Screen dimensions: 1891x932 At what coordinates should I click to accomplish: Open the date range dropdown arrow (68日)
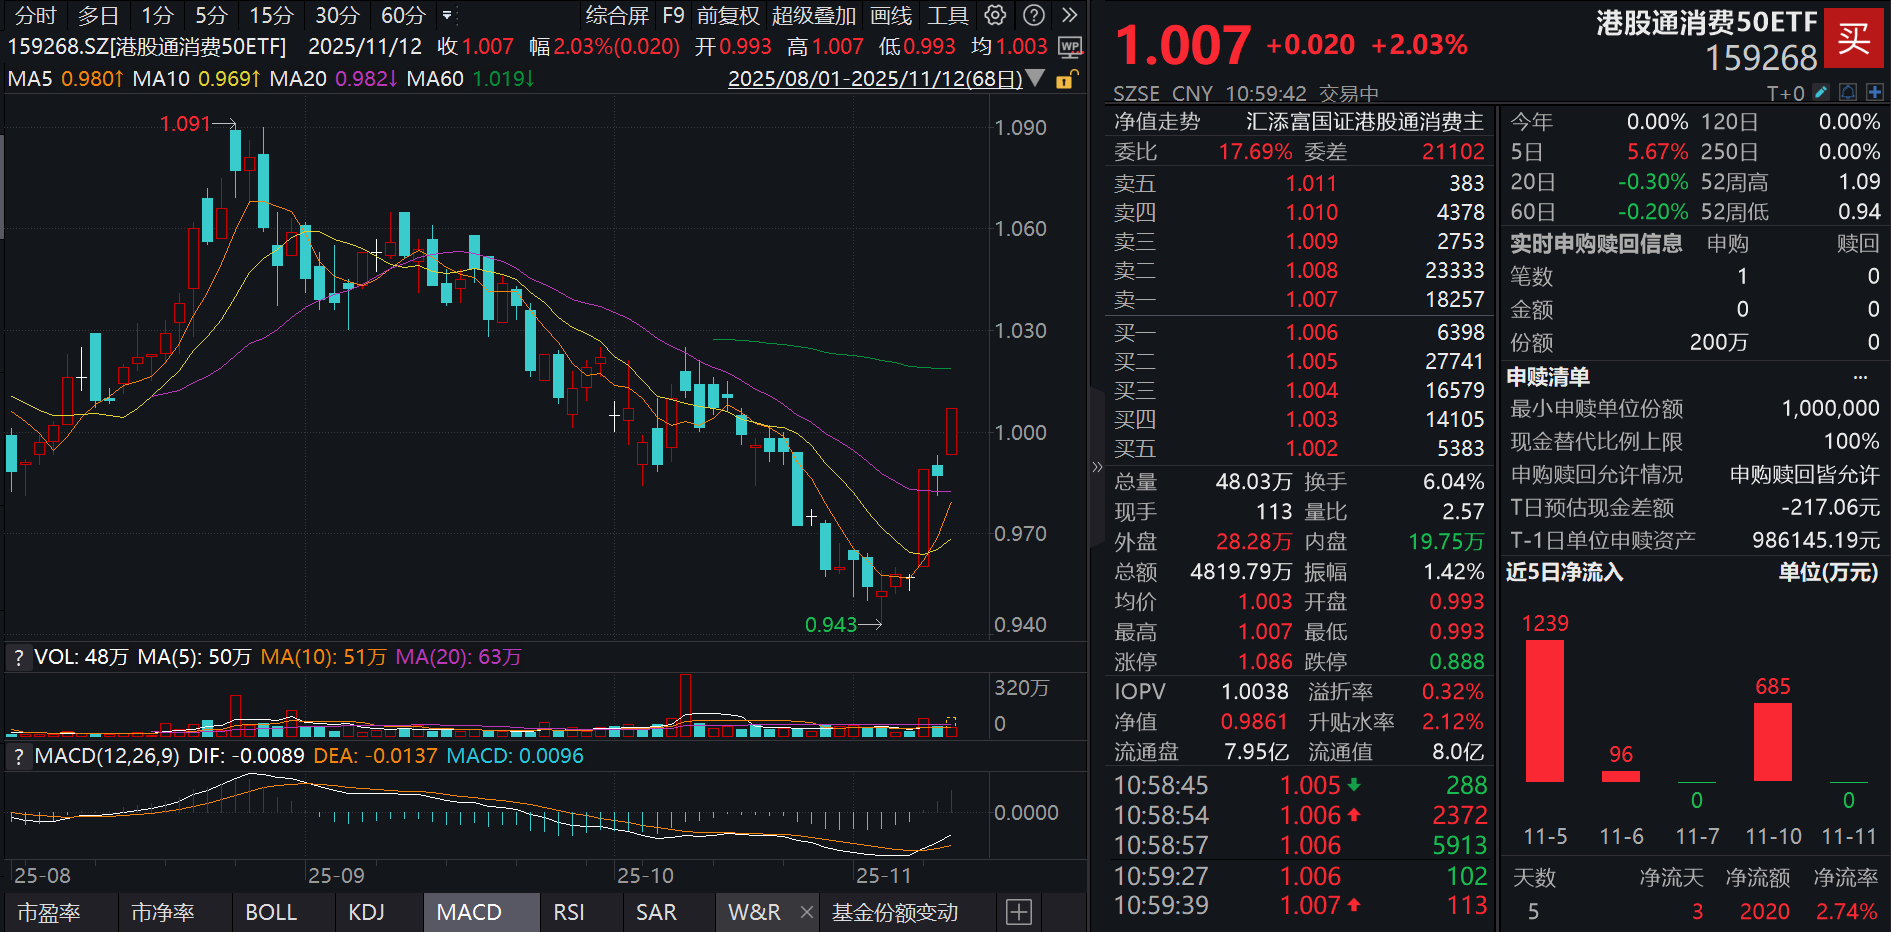click(x=1037, y=78)
